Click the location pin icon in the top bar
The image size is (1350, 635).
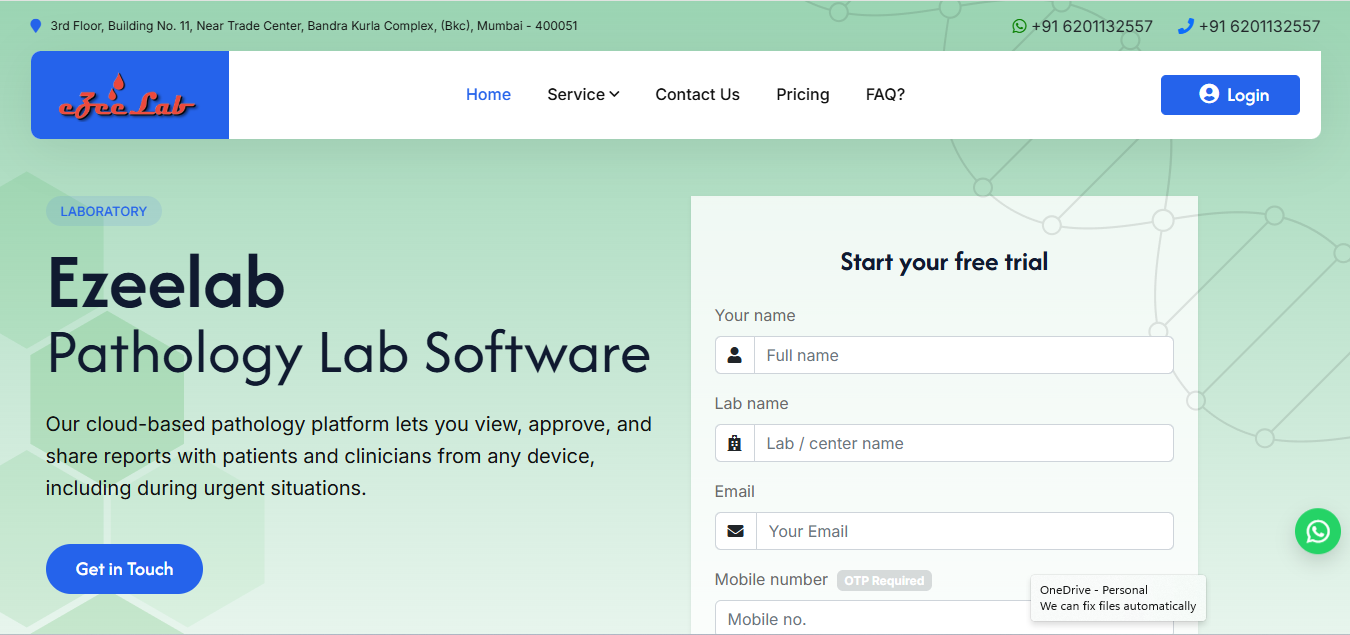(x=36, y=25)
